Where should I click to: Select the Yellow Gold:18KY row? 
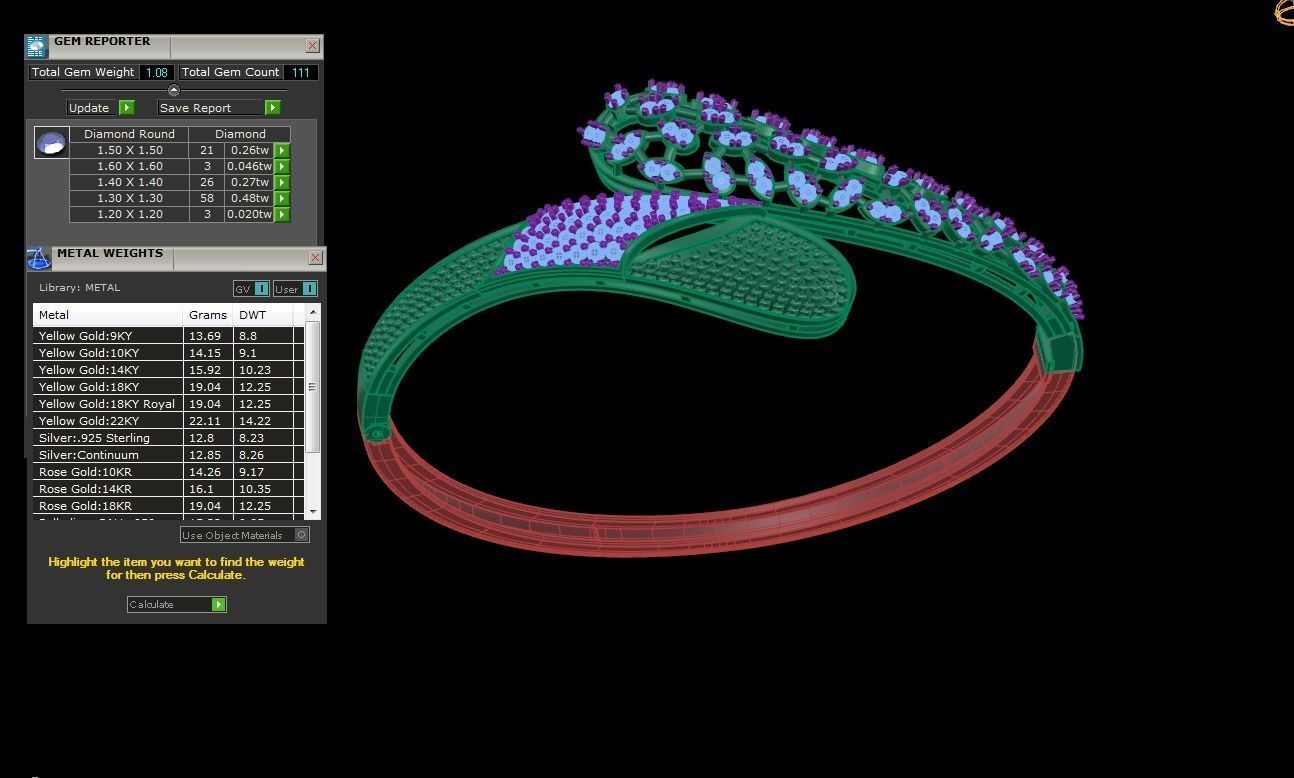tap(168, 387)
